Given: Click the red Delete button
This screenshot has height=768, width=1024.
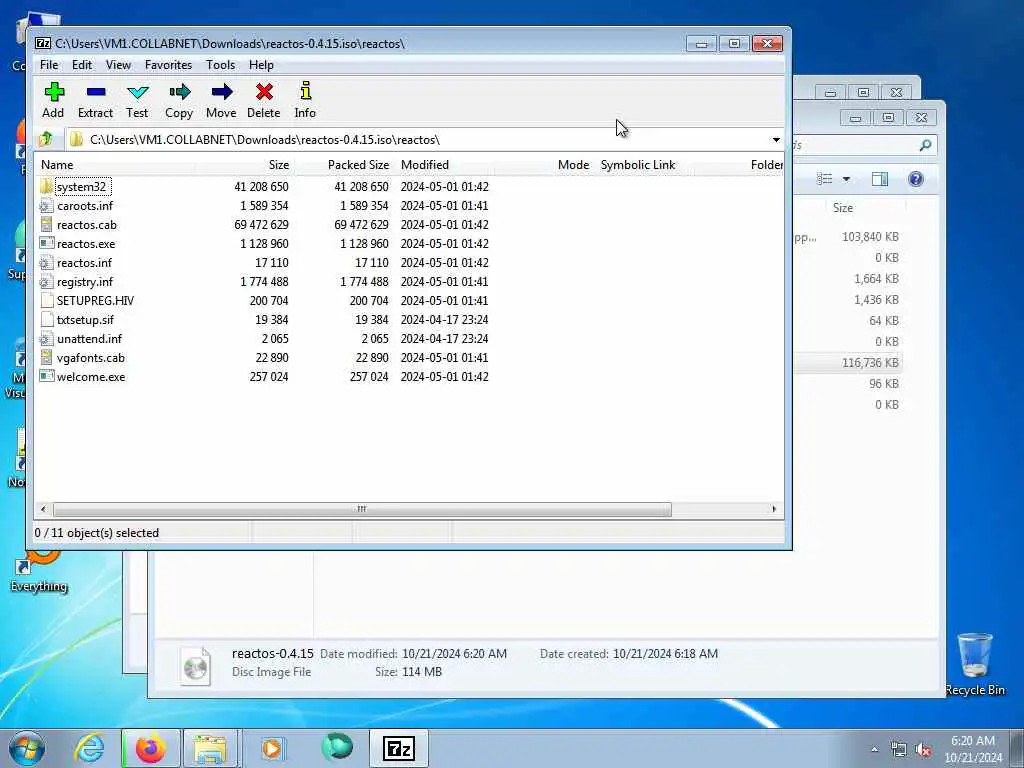Looking at the screenshot, I should tap(264, 100).
